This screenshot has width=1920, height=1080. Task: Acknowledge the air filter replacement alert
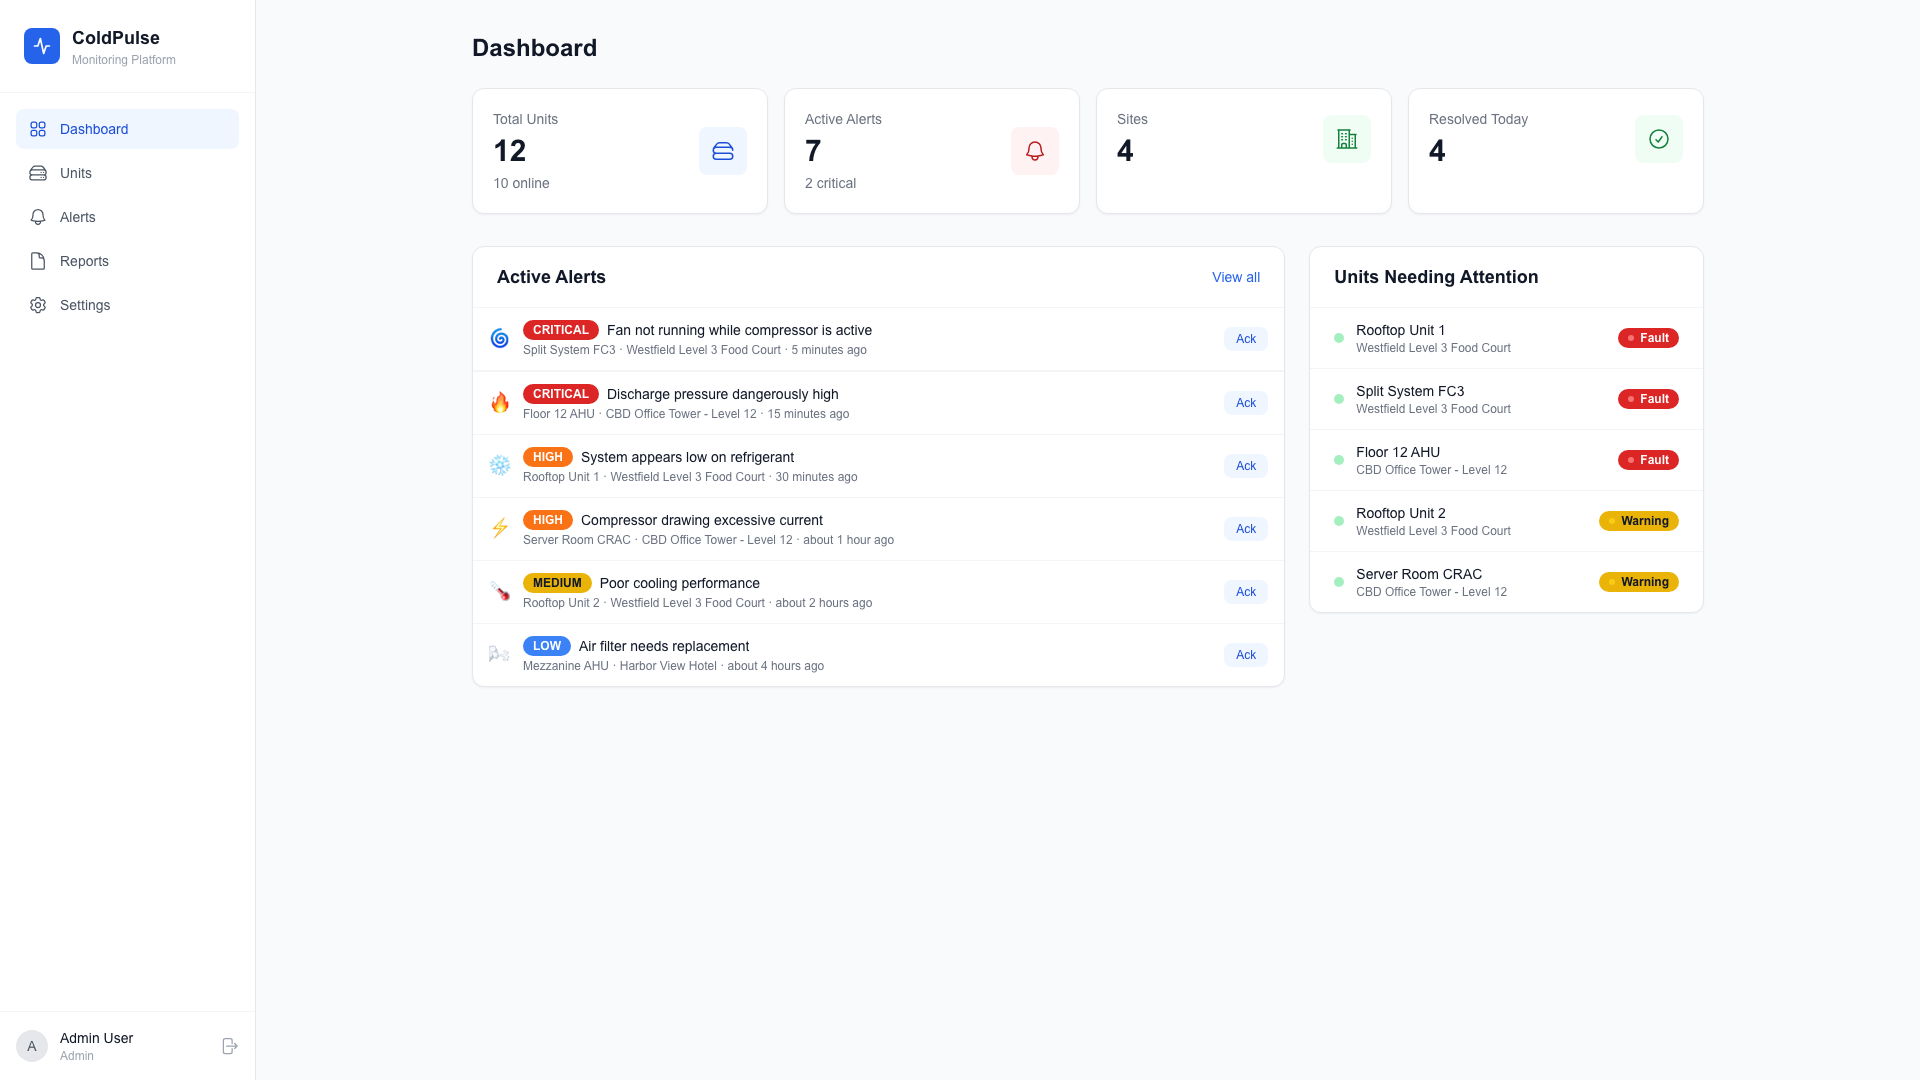(1246, 655)
